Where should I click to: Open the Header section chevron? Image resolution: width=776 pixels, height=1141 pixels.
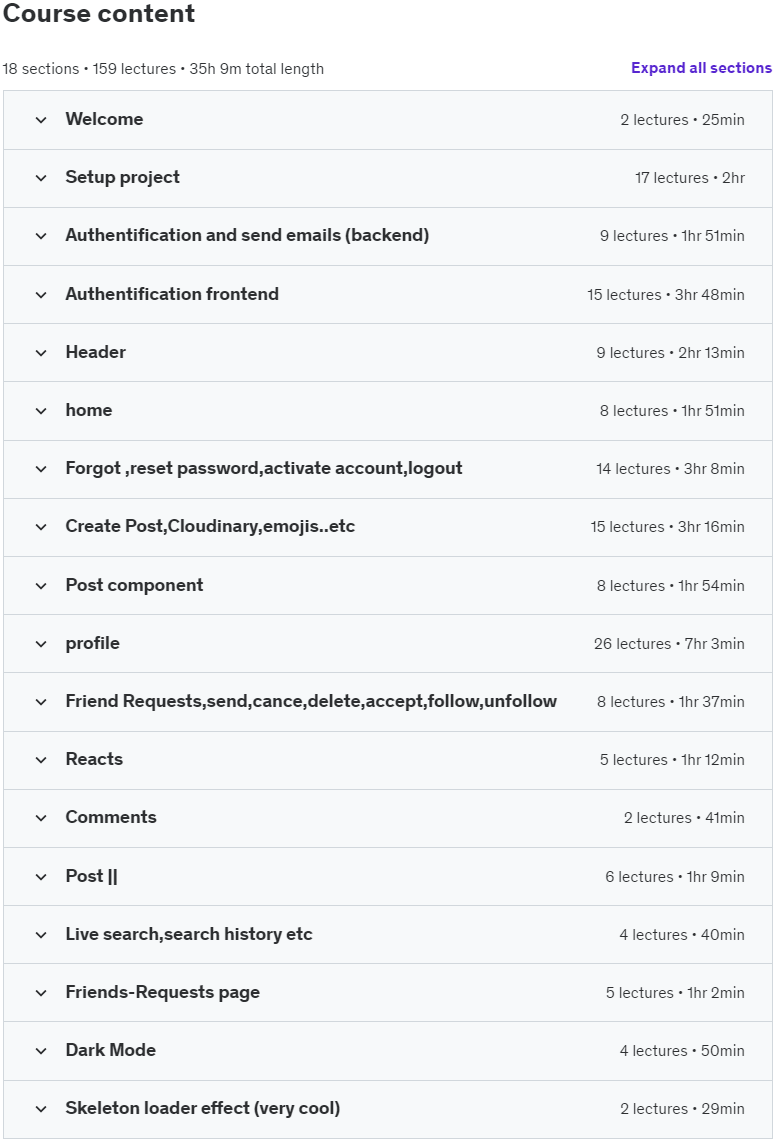pos(41,353)
